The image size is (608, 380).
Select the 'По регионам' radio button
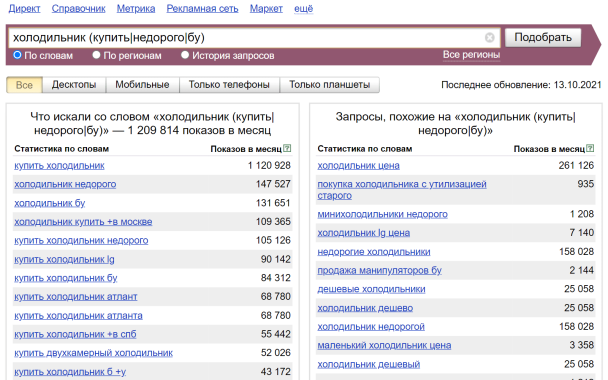pos(96,55)
